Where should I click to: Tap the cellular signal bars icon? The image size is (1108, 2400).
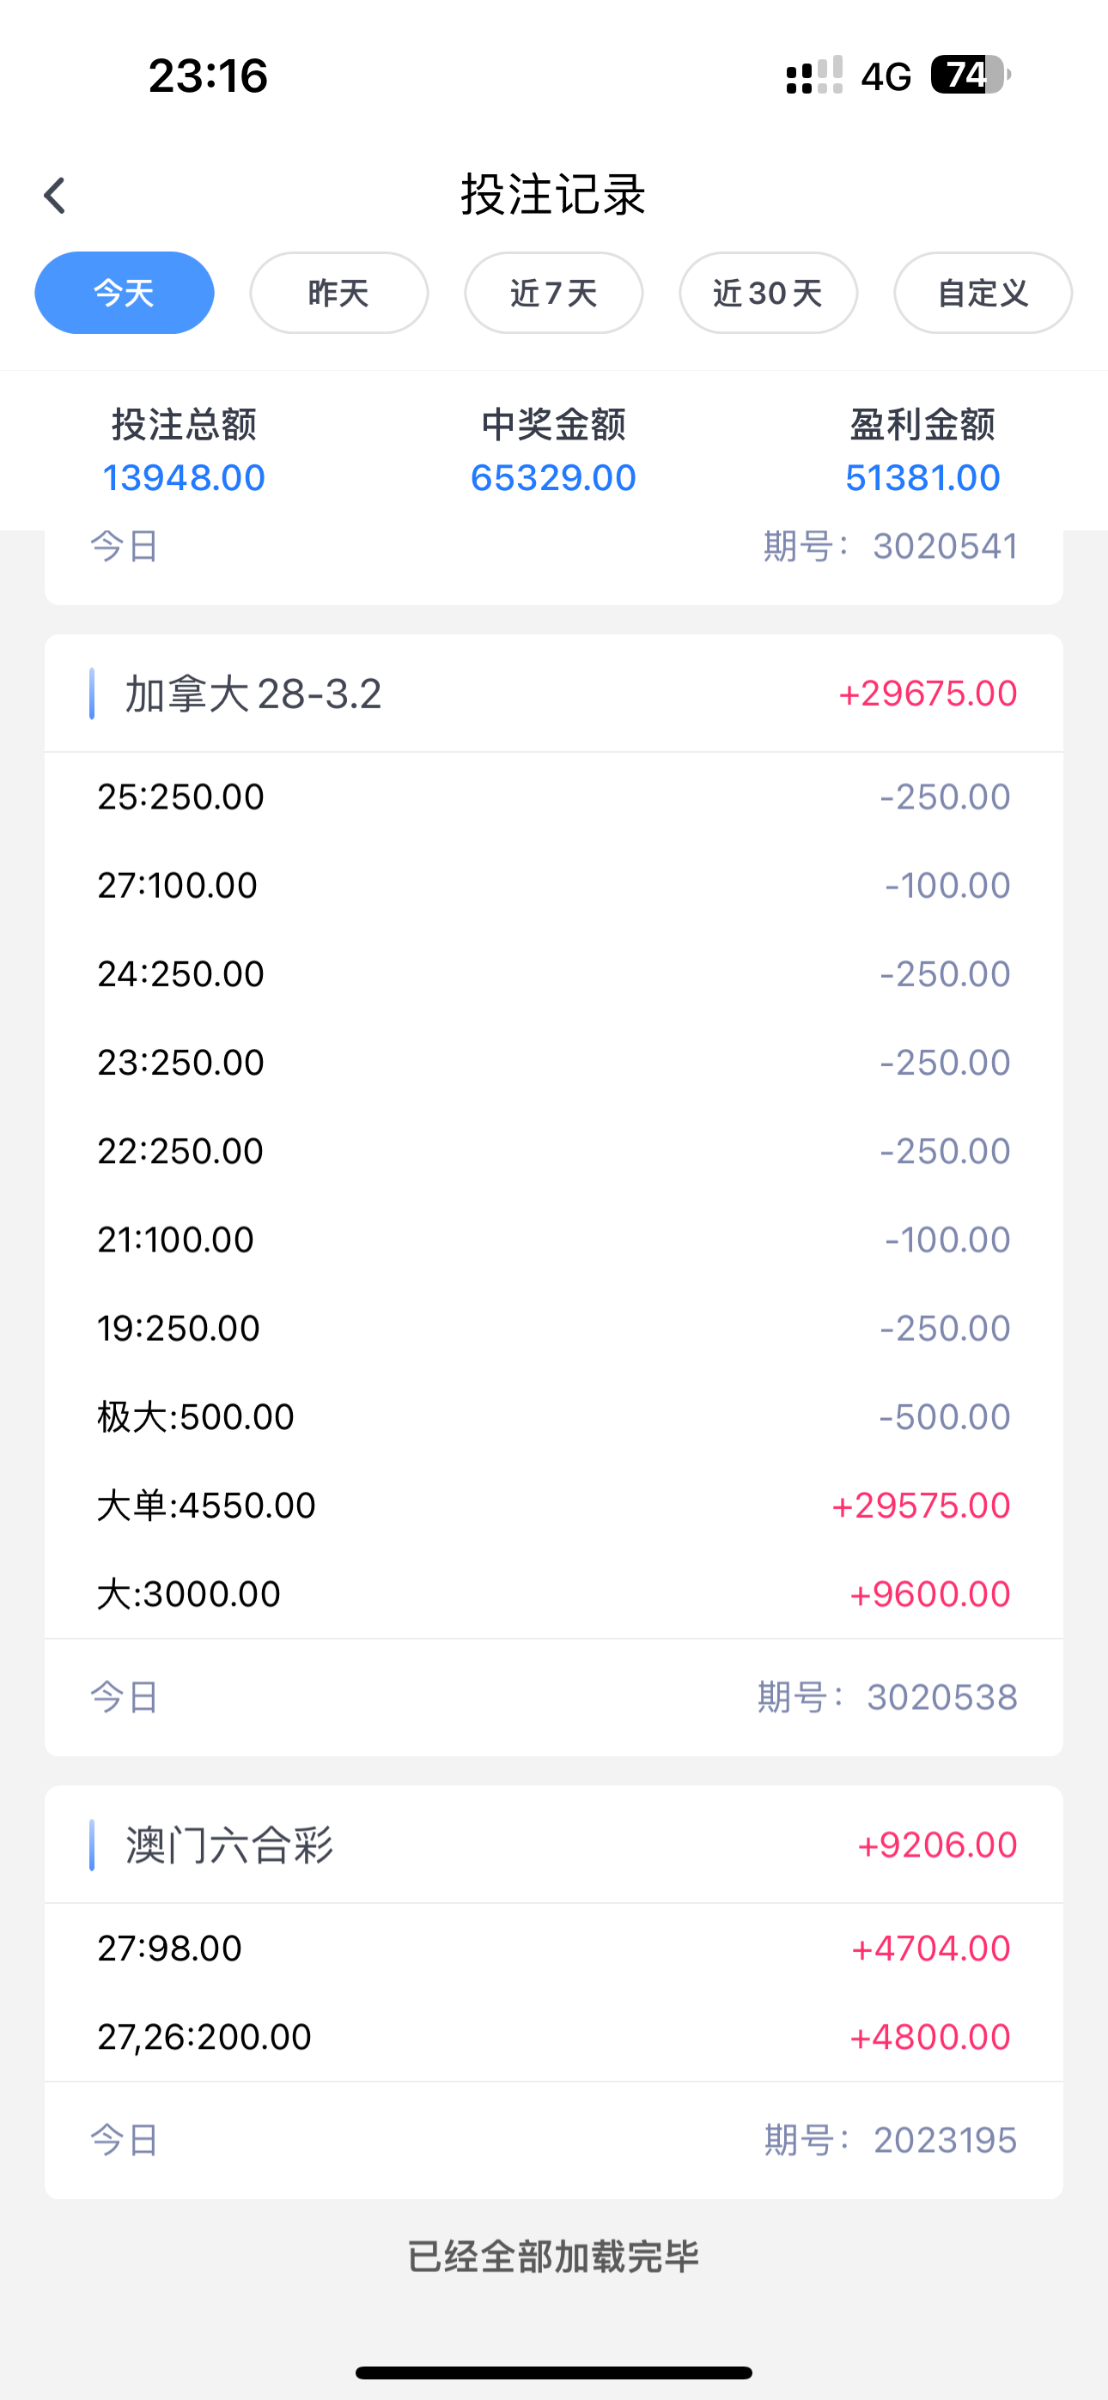click(814, 76)
